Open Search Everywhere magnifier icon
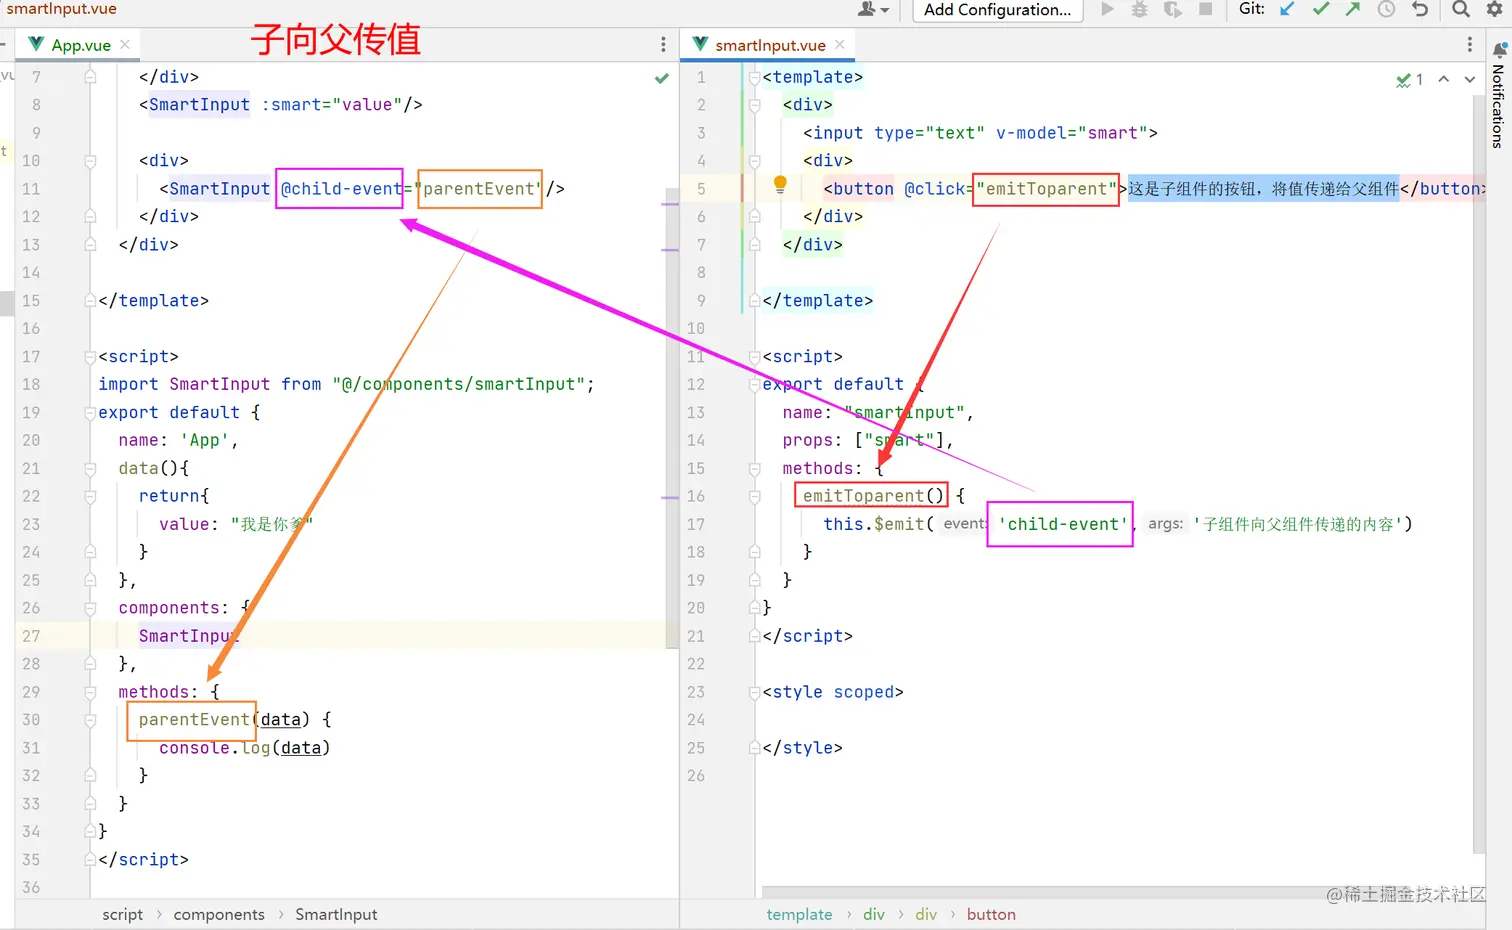The height and width of the screenshot is (930, 1512). pos(1461,9)
